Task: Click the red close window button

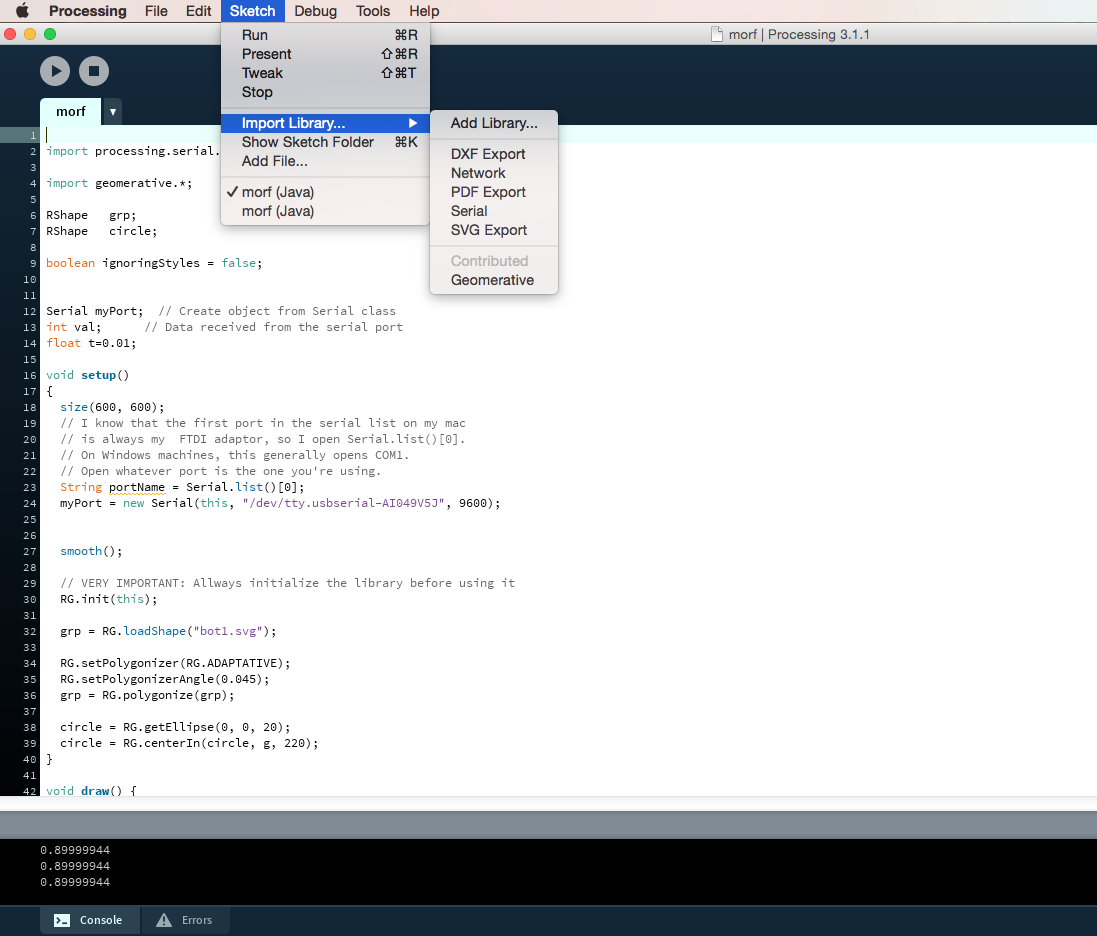Action: click(10, 34)
